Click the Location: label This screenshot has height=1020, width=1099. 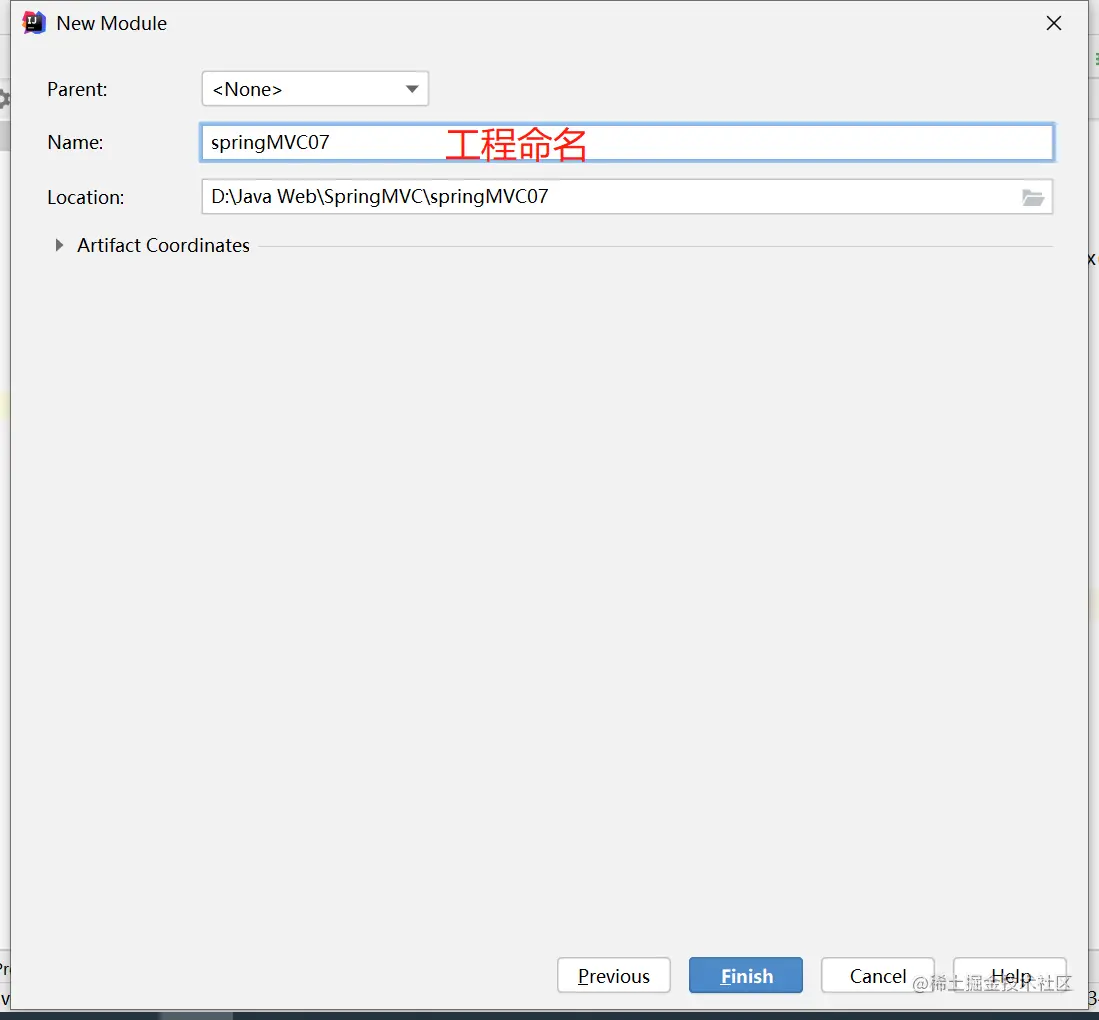86,198
